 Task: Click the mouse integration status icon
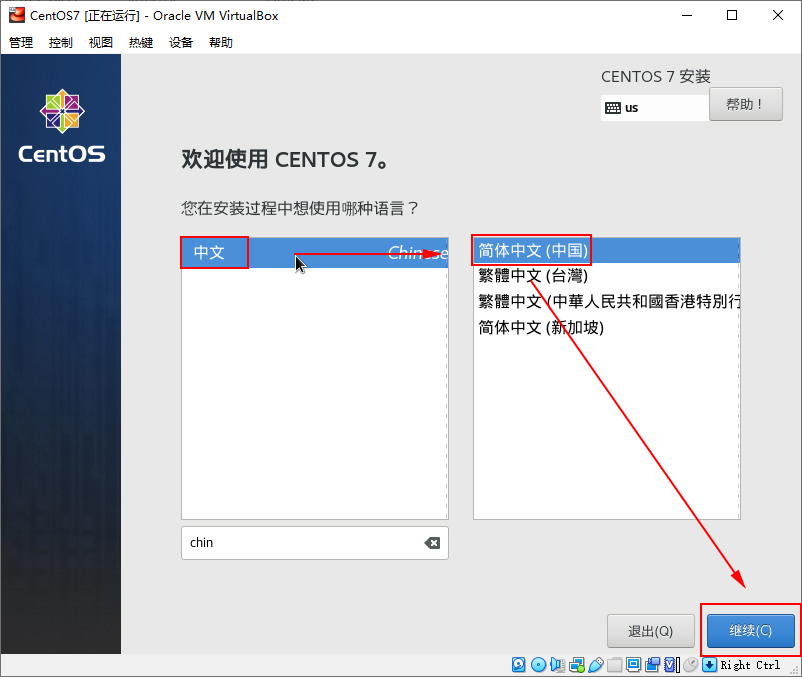click(693, 664)
